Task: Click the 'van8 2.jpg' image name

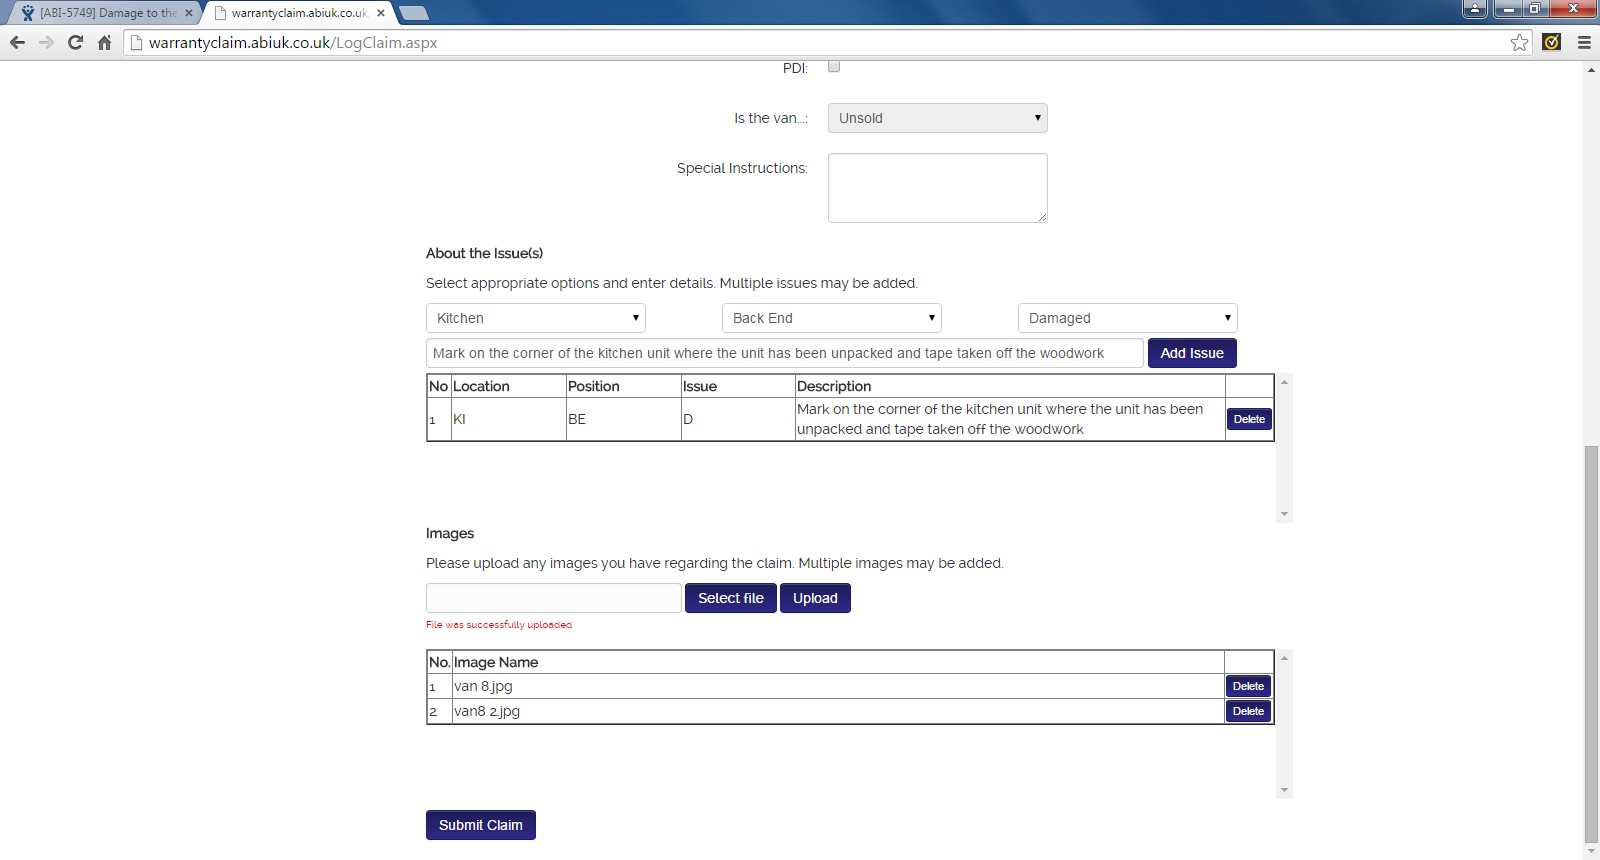Action: pyautogui.click(x=487, y=711)
